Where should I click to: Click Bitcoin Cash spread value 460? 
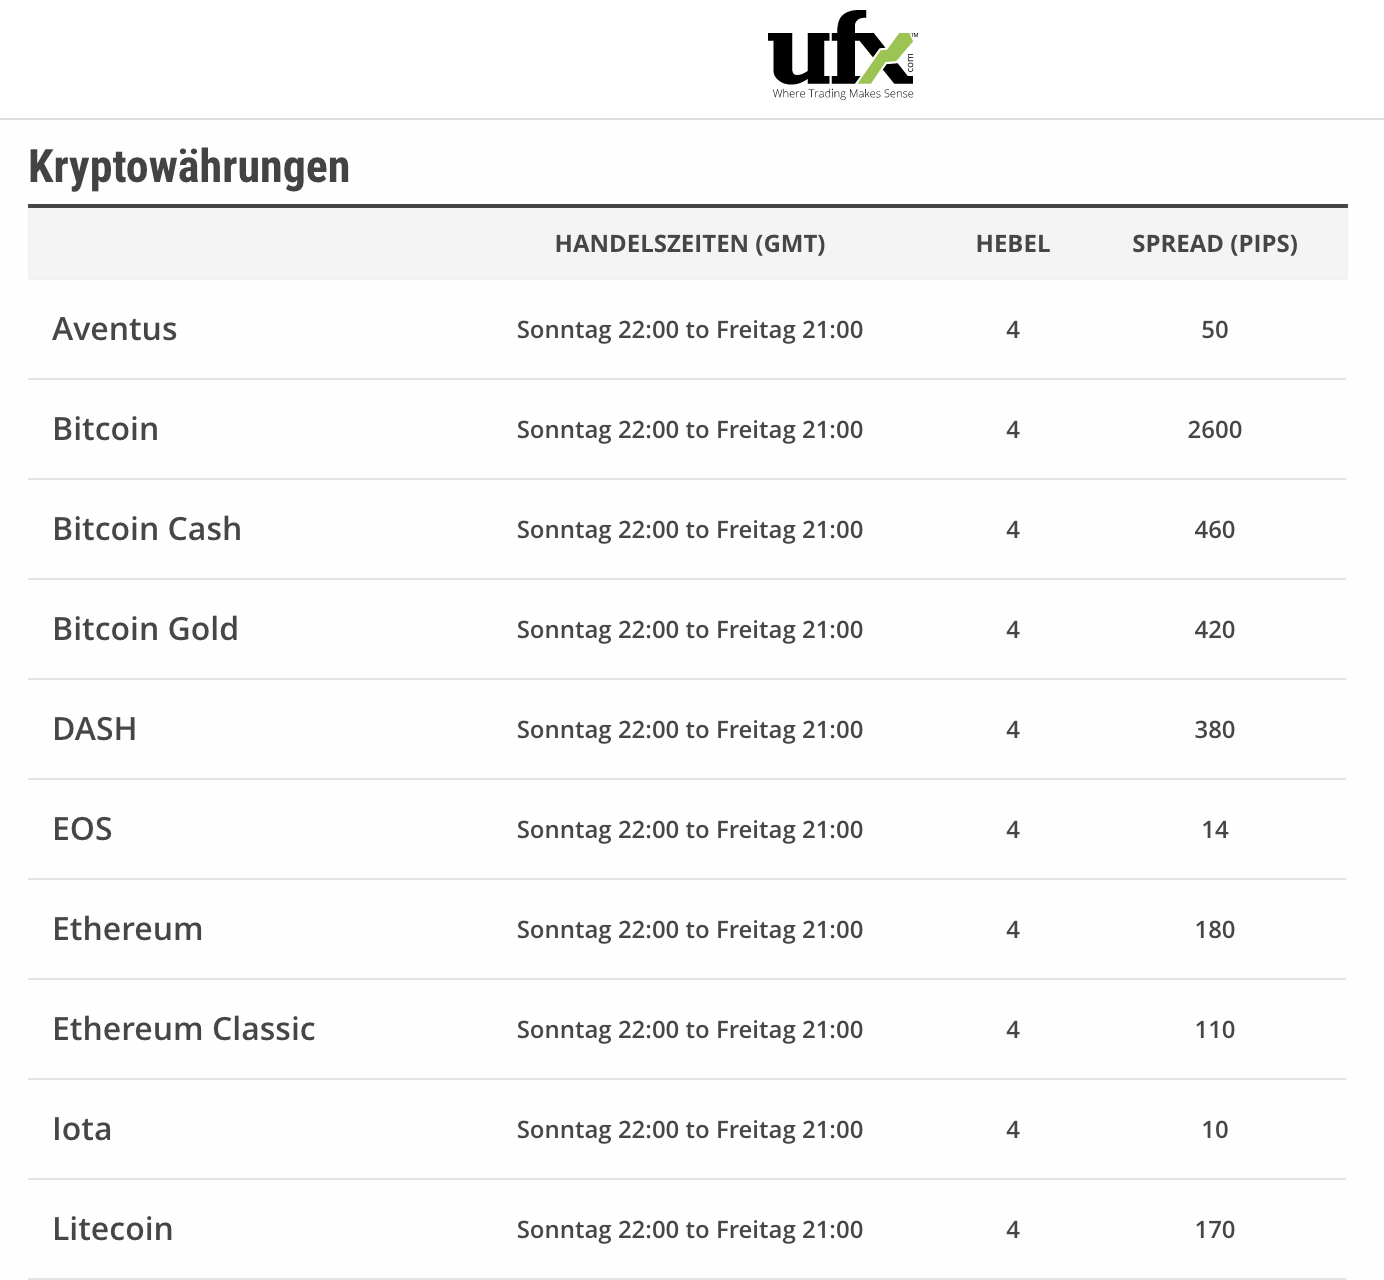(x=1215, y=530)
